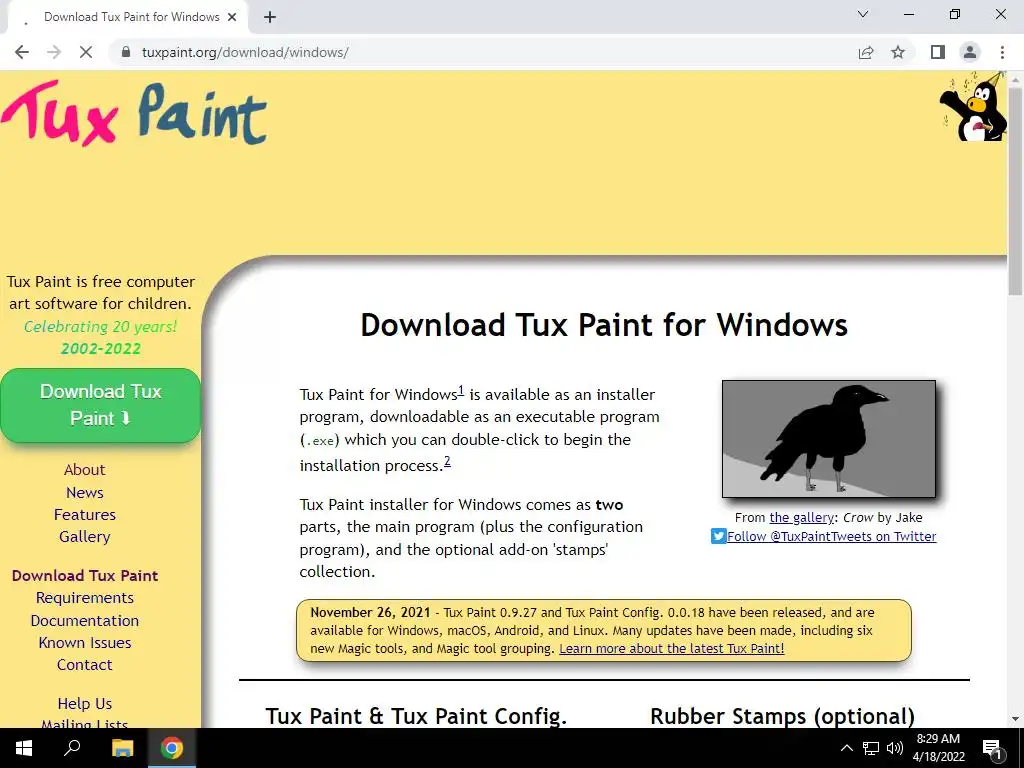Viewport: 1024px width, 768px height.
Task: Click footnote 2 after installation process
Action: point(447,462)
